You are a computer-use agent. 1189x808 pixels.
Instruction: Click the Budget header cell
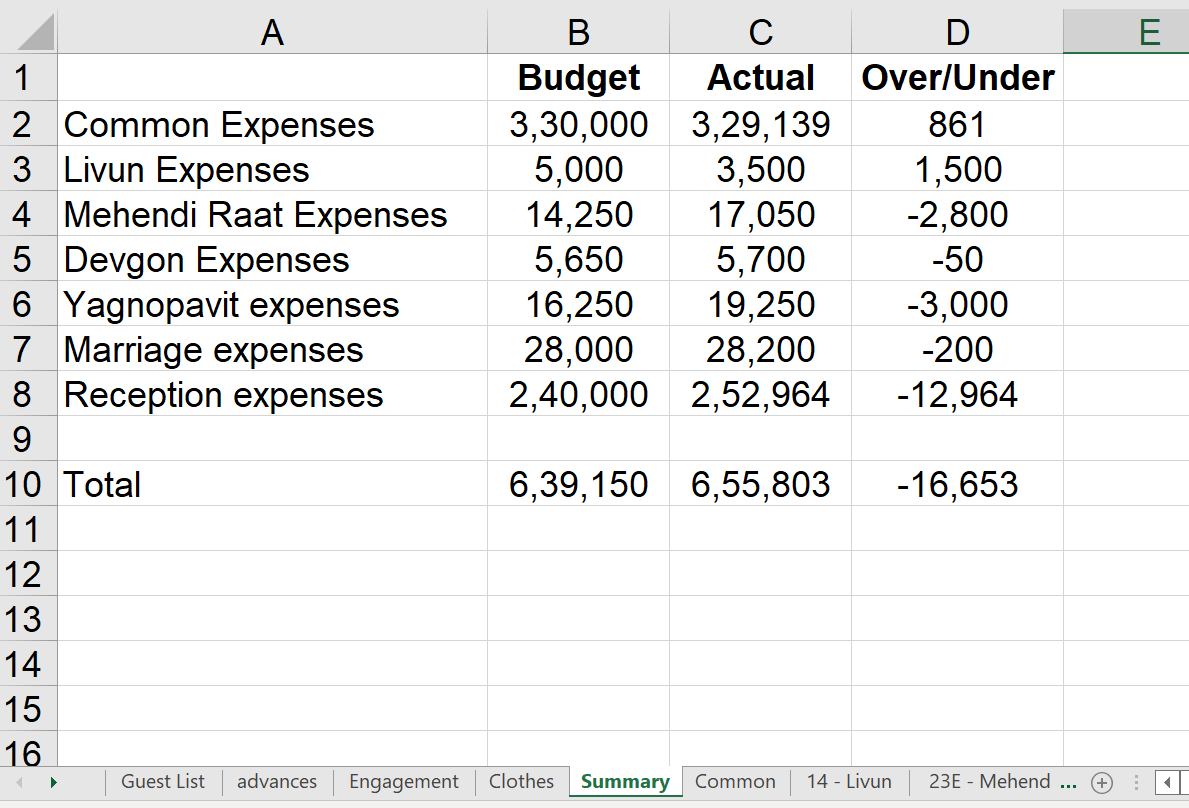579,77
